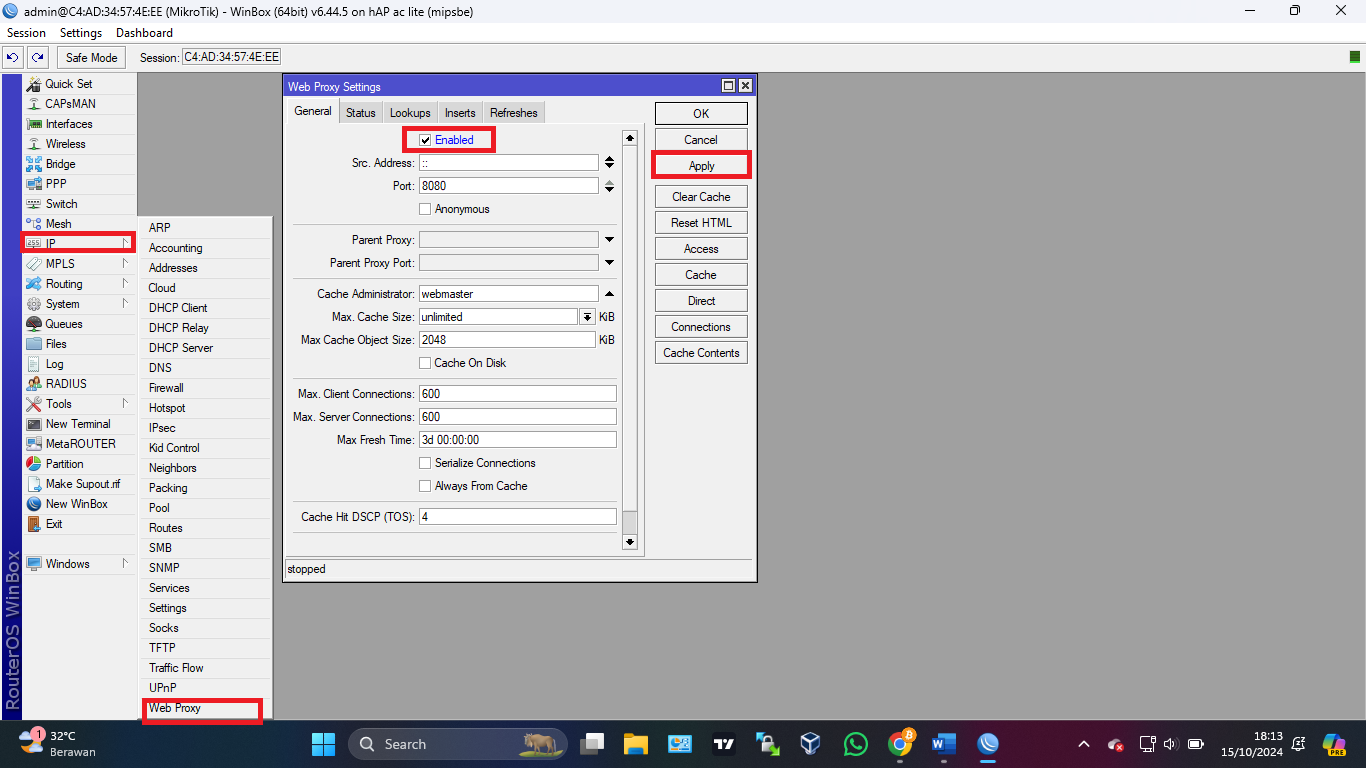Enable the Always From Cache checkbox
Viewport: 1366px width, 768px height.
point(425,486)
